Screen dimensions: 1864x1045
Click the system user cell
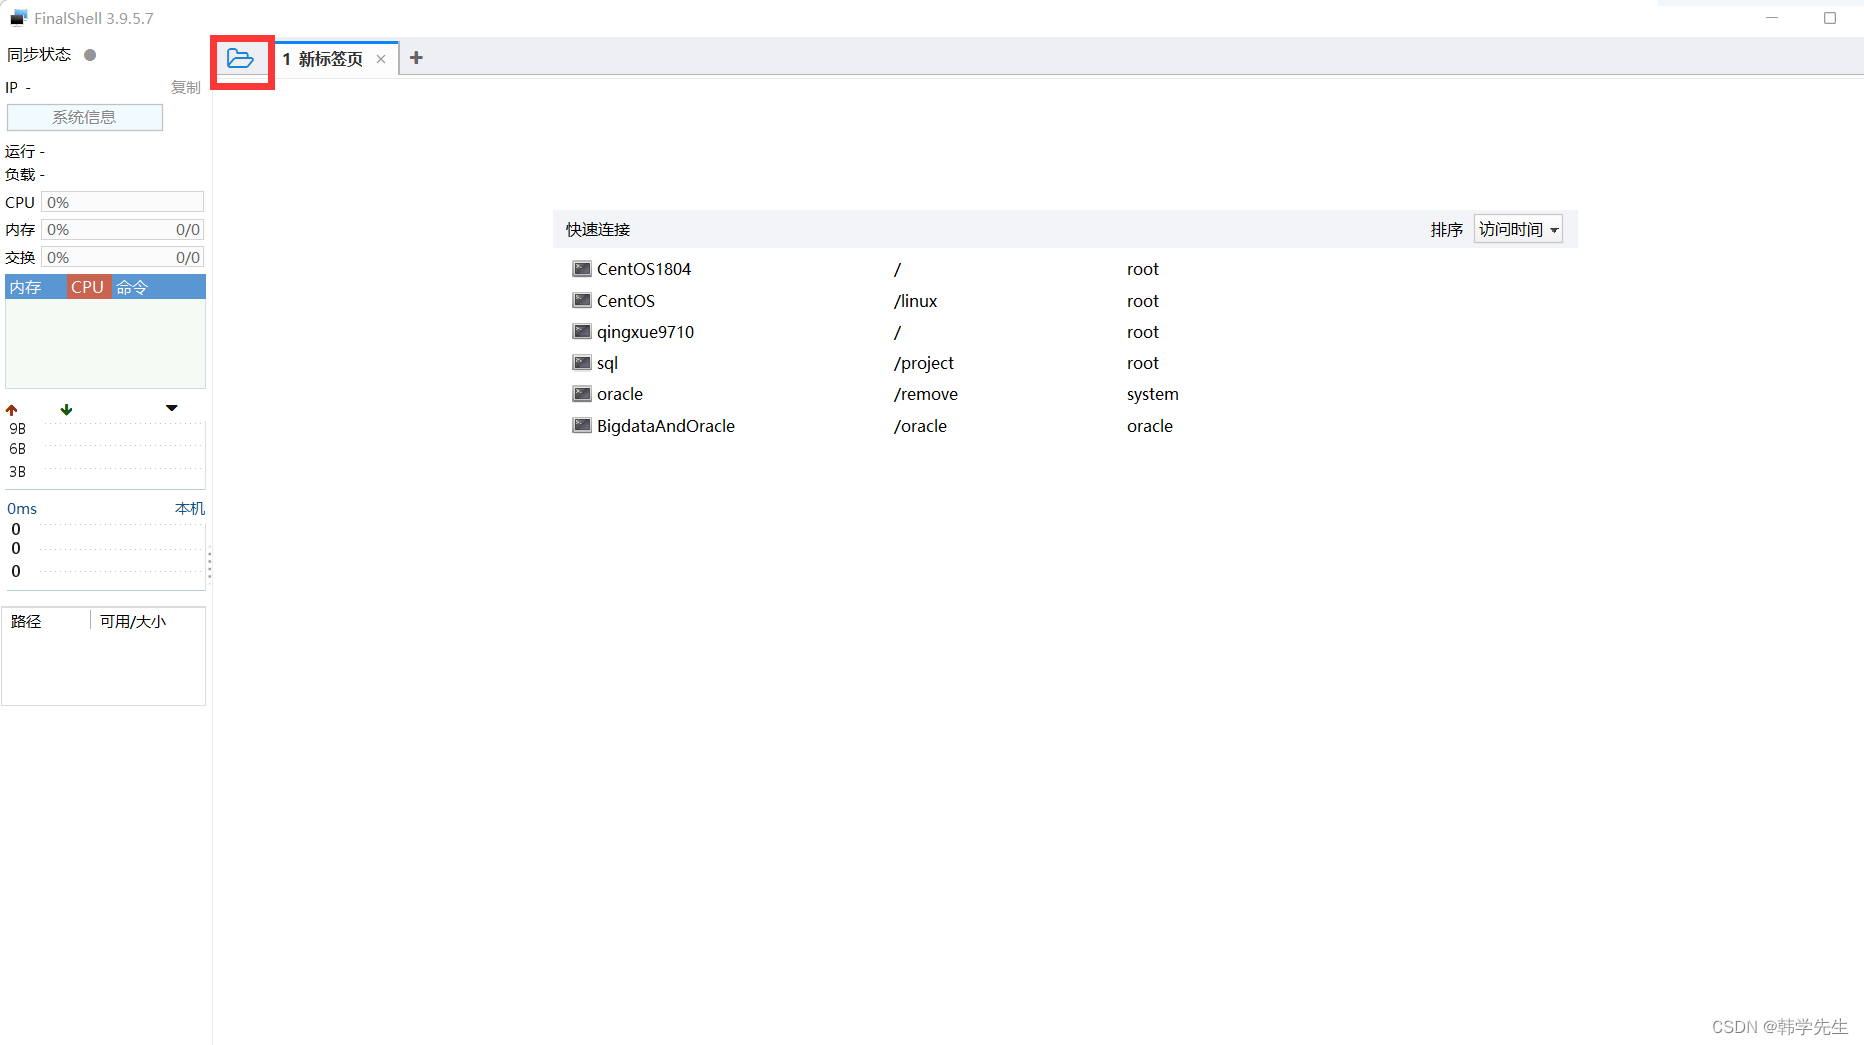point(1153,394)
